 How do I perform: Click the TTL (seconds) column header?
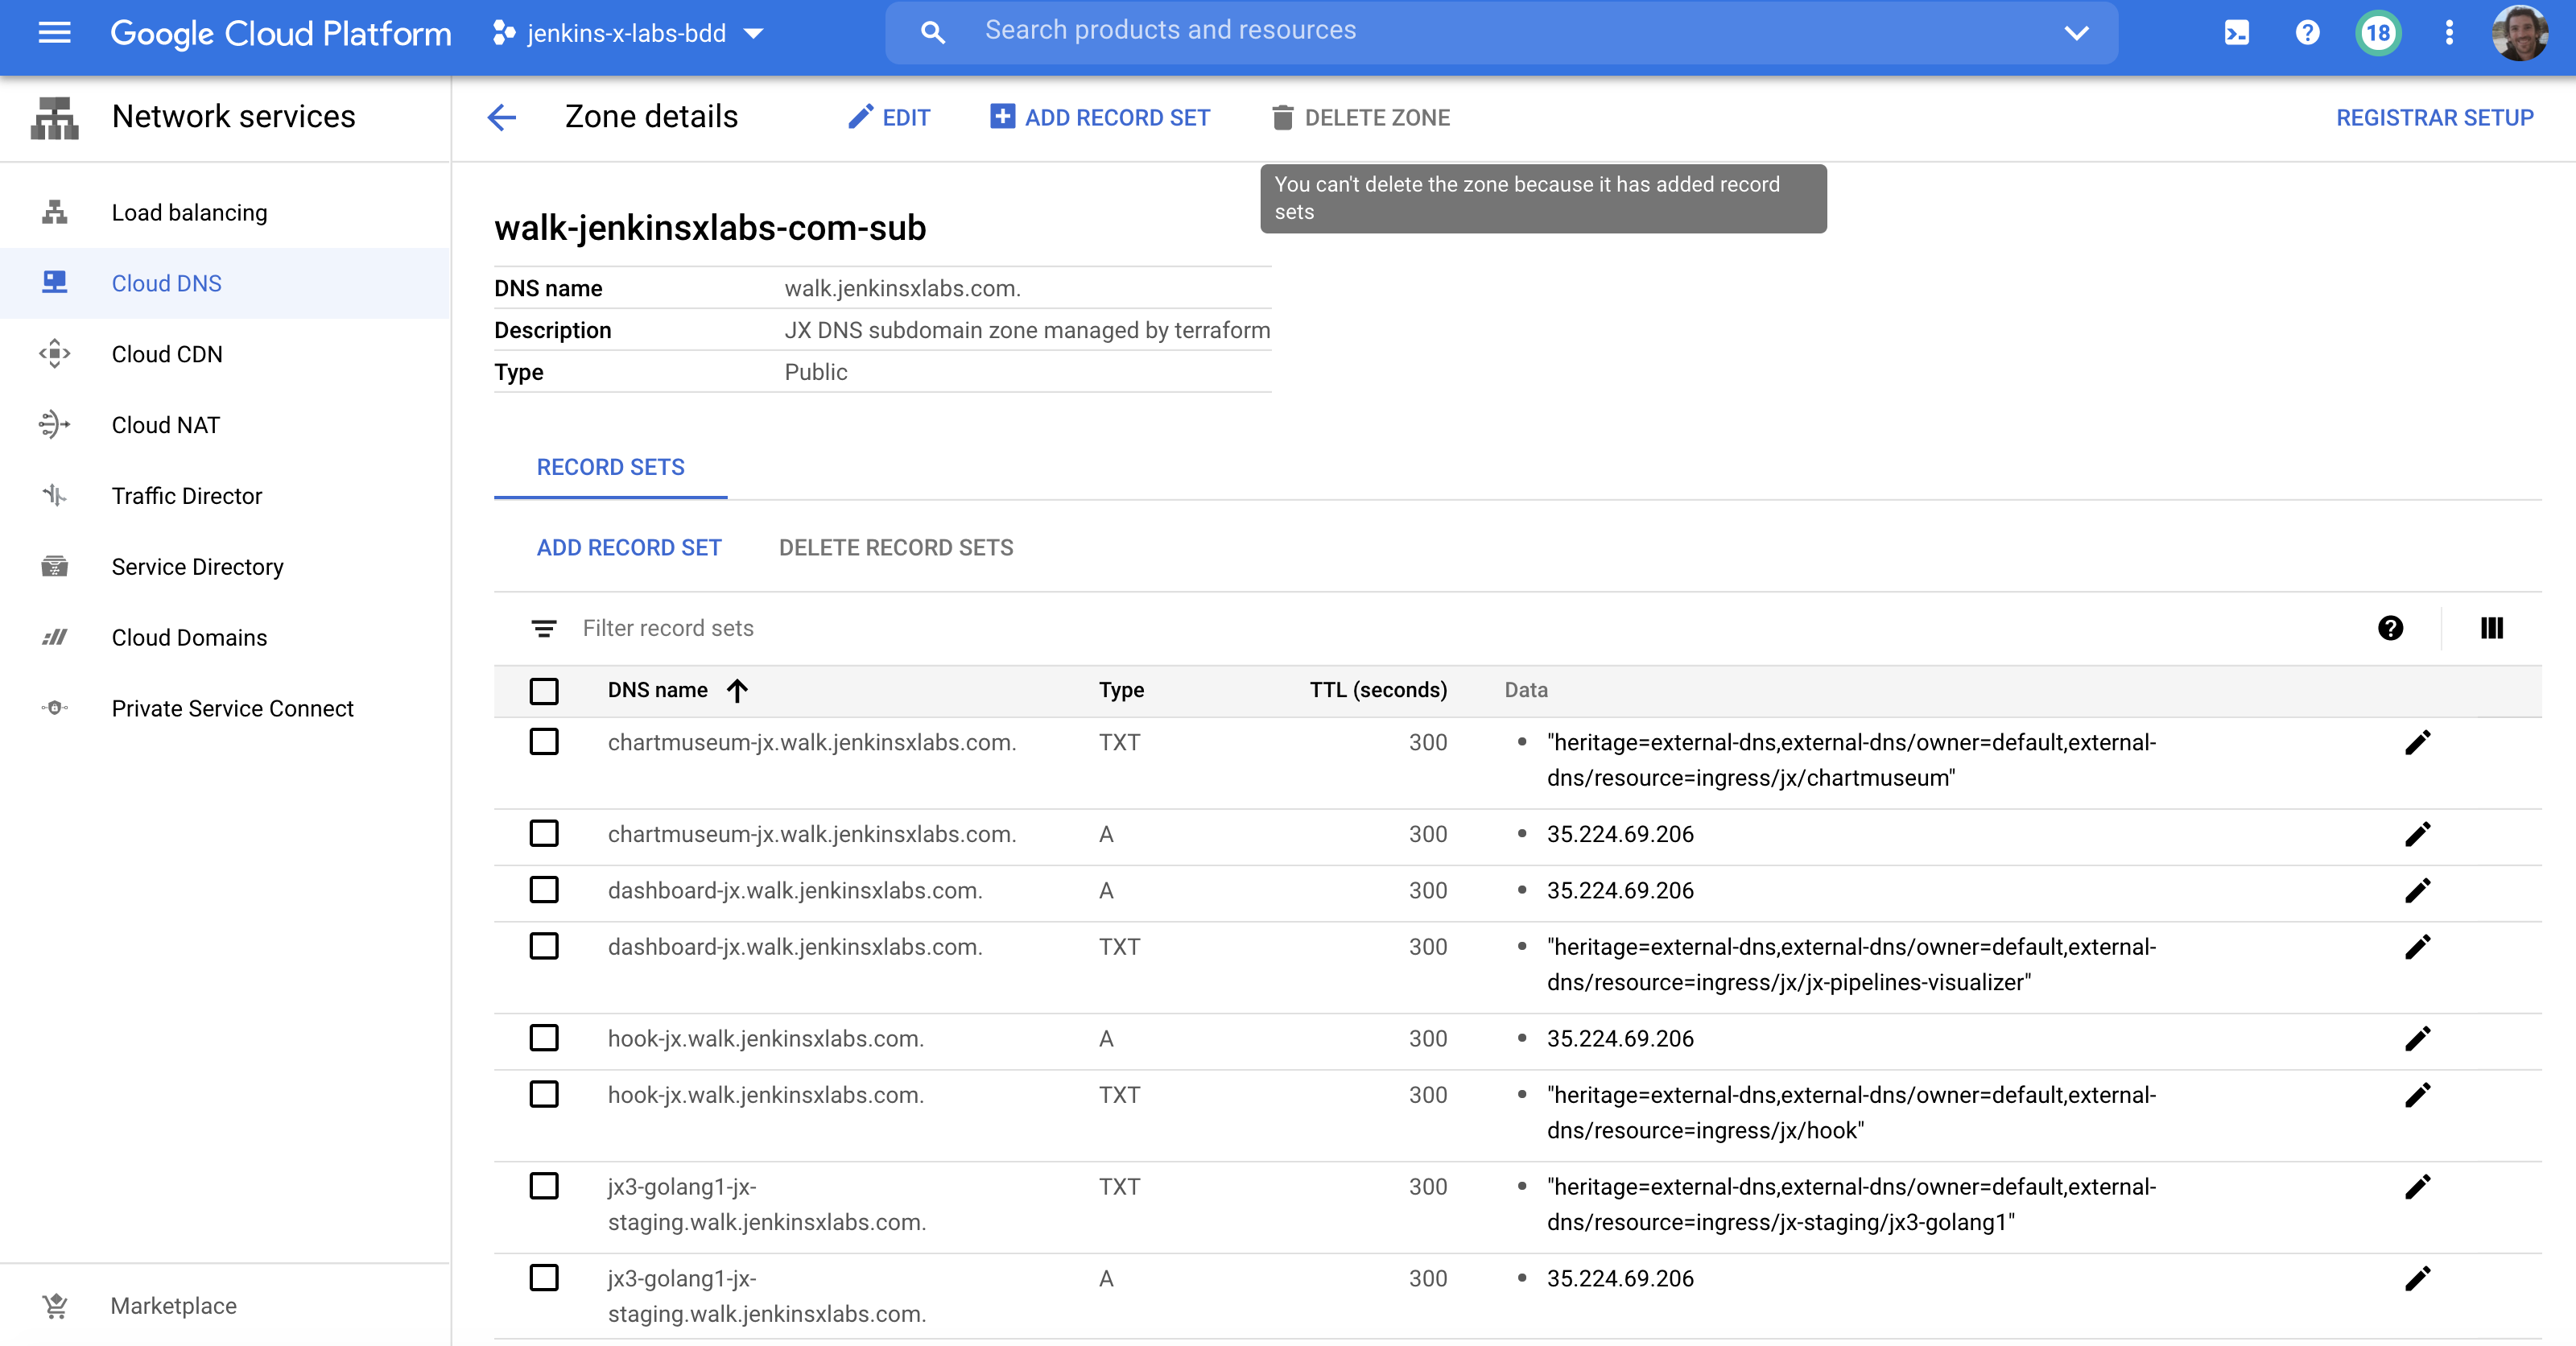coord(1378,690)
